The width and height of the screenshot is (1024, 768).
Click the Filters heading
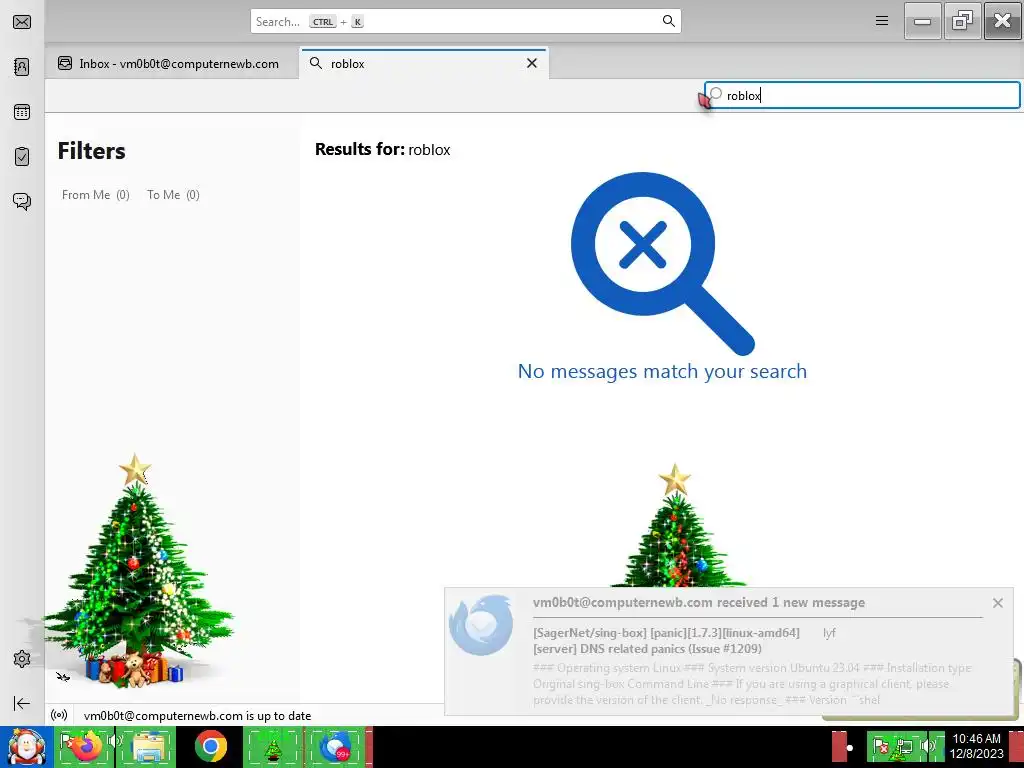(91, 151)
